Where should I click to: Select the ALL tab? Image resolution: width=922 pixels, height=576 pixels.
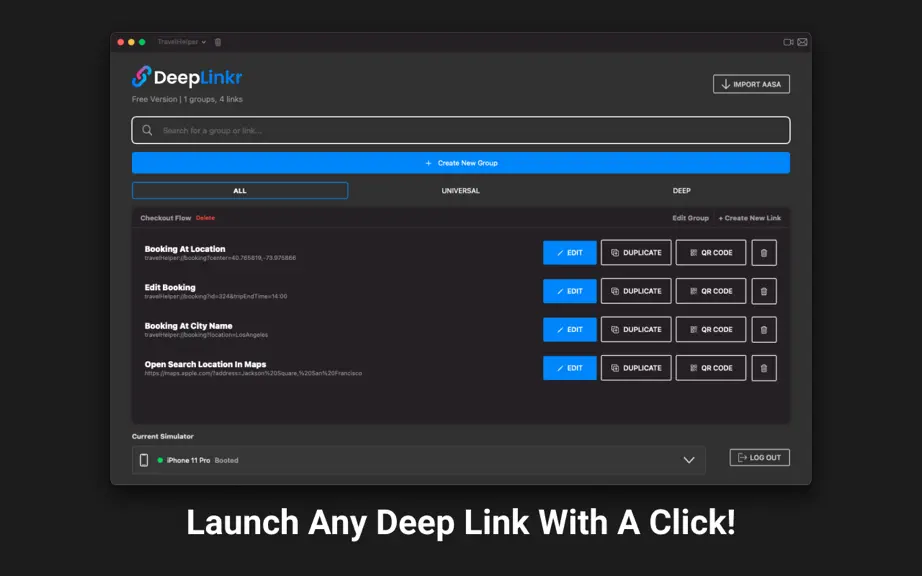[x=240, y=190]
